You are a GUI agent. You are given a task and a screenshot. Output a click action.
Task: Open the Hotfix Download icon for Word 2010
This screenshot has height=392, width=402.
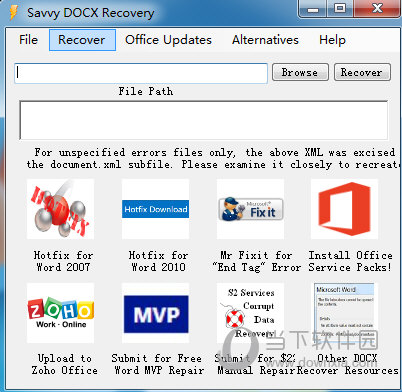tap(155, 209)
